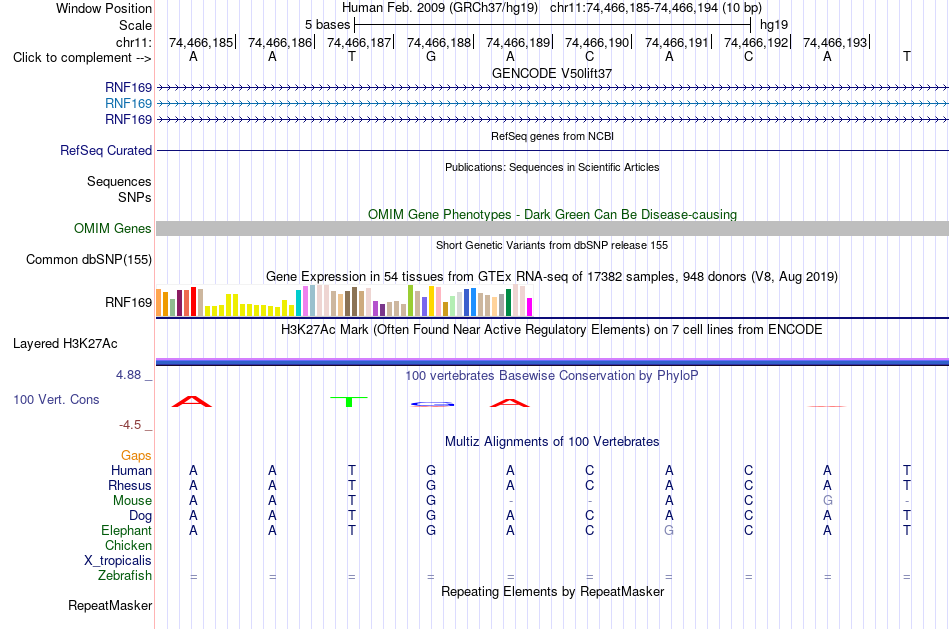Click the RepeatMasker track label
The height and width of the screenshot is (629, 950).
coord(110,605)
